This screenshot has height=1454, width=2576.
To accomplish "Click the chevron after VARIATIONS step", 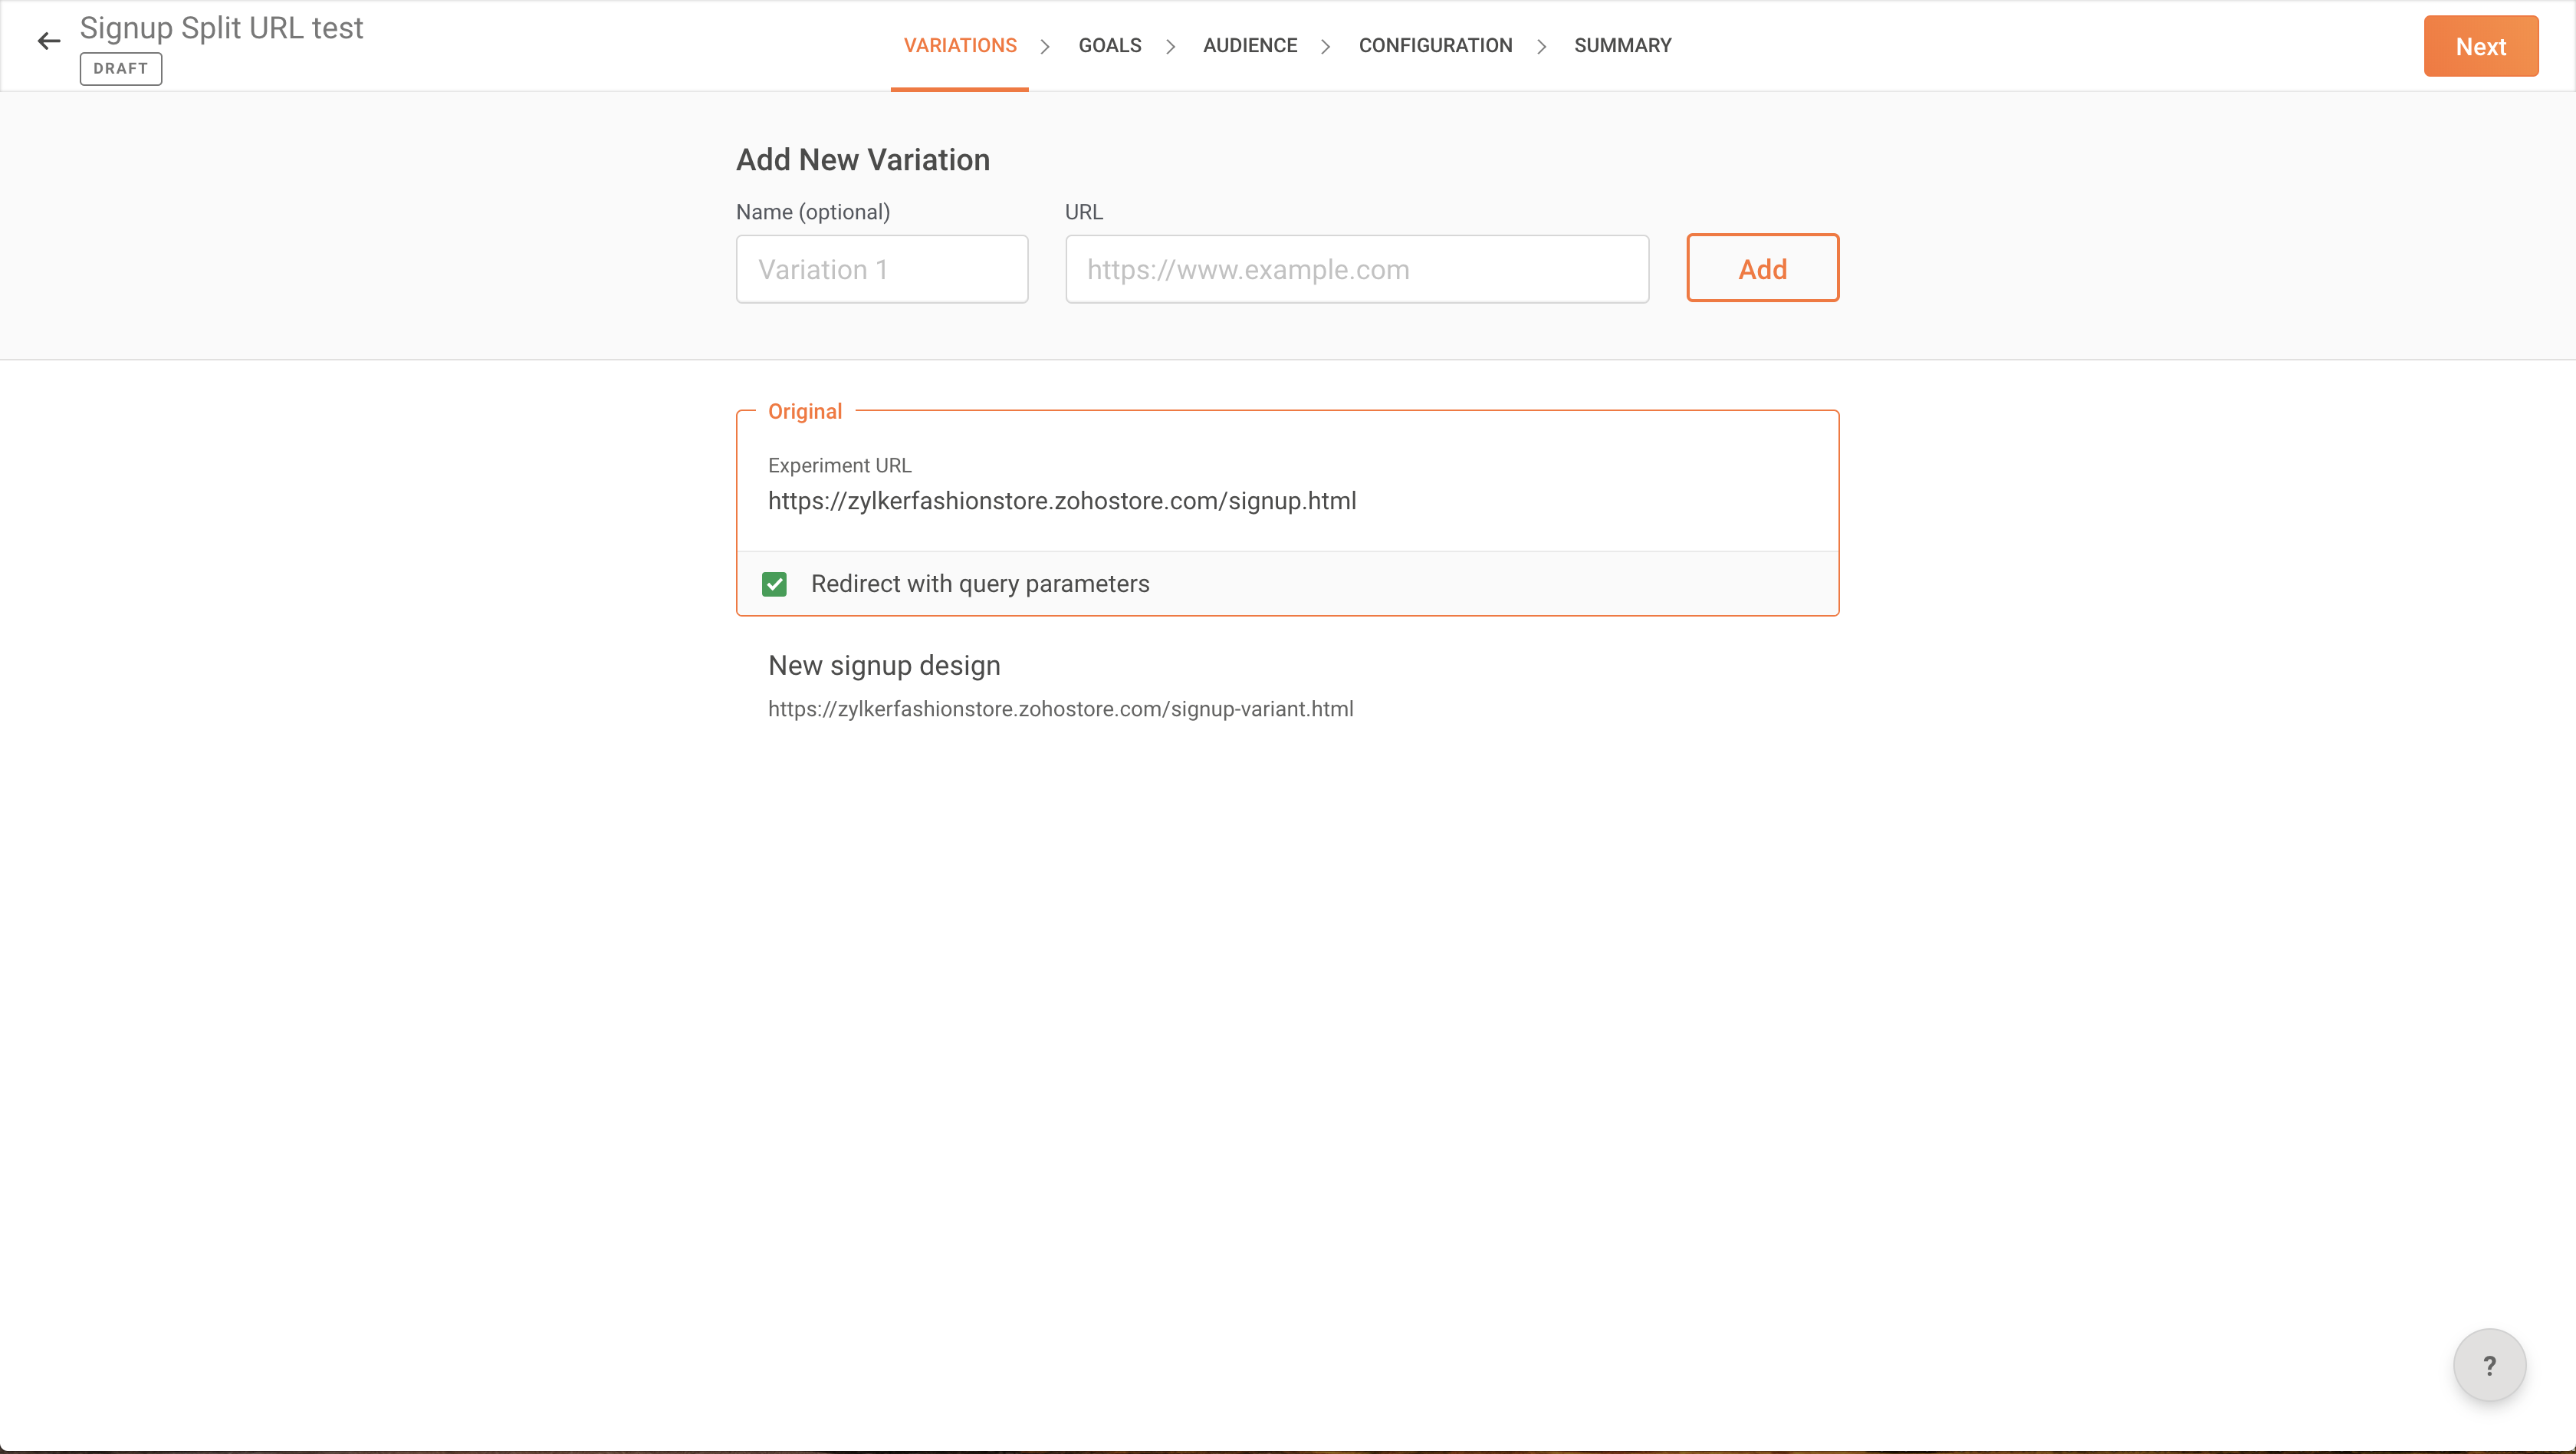I will click(x=1045, y=46).
